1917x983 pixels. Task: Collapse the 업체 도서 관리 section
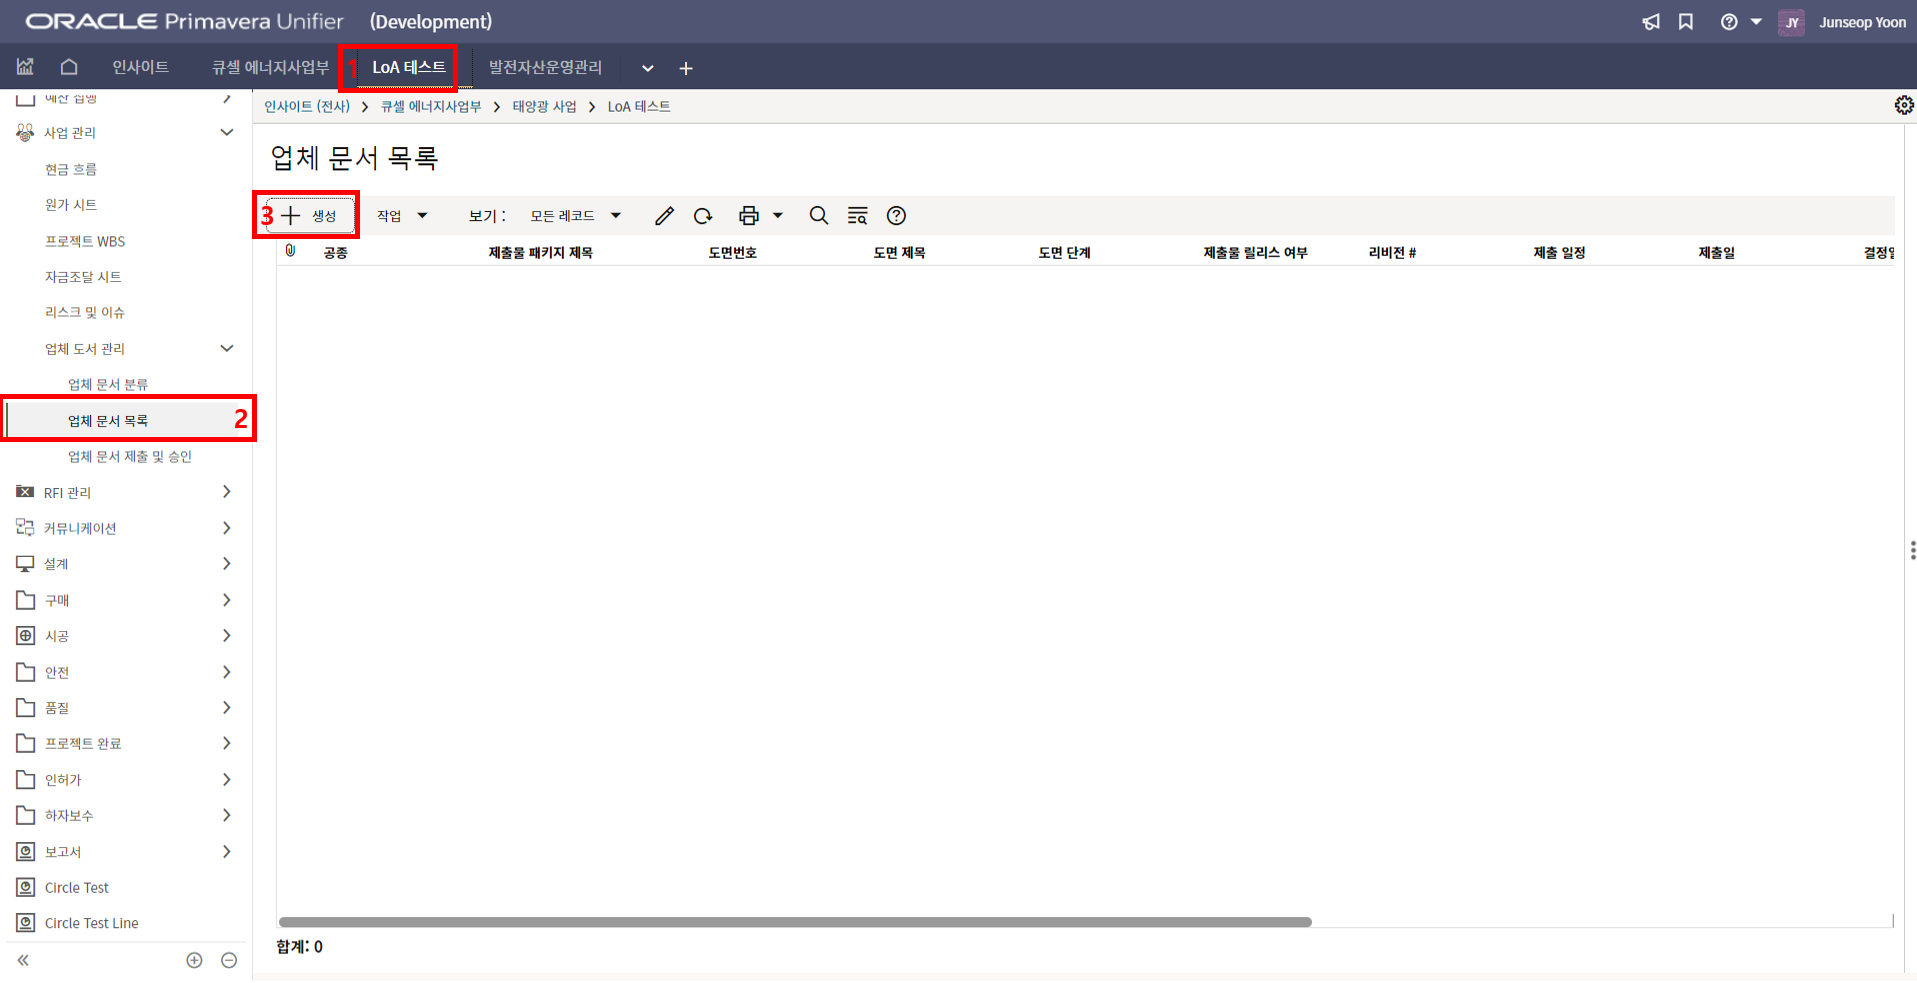coord(226,348)
